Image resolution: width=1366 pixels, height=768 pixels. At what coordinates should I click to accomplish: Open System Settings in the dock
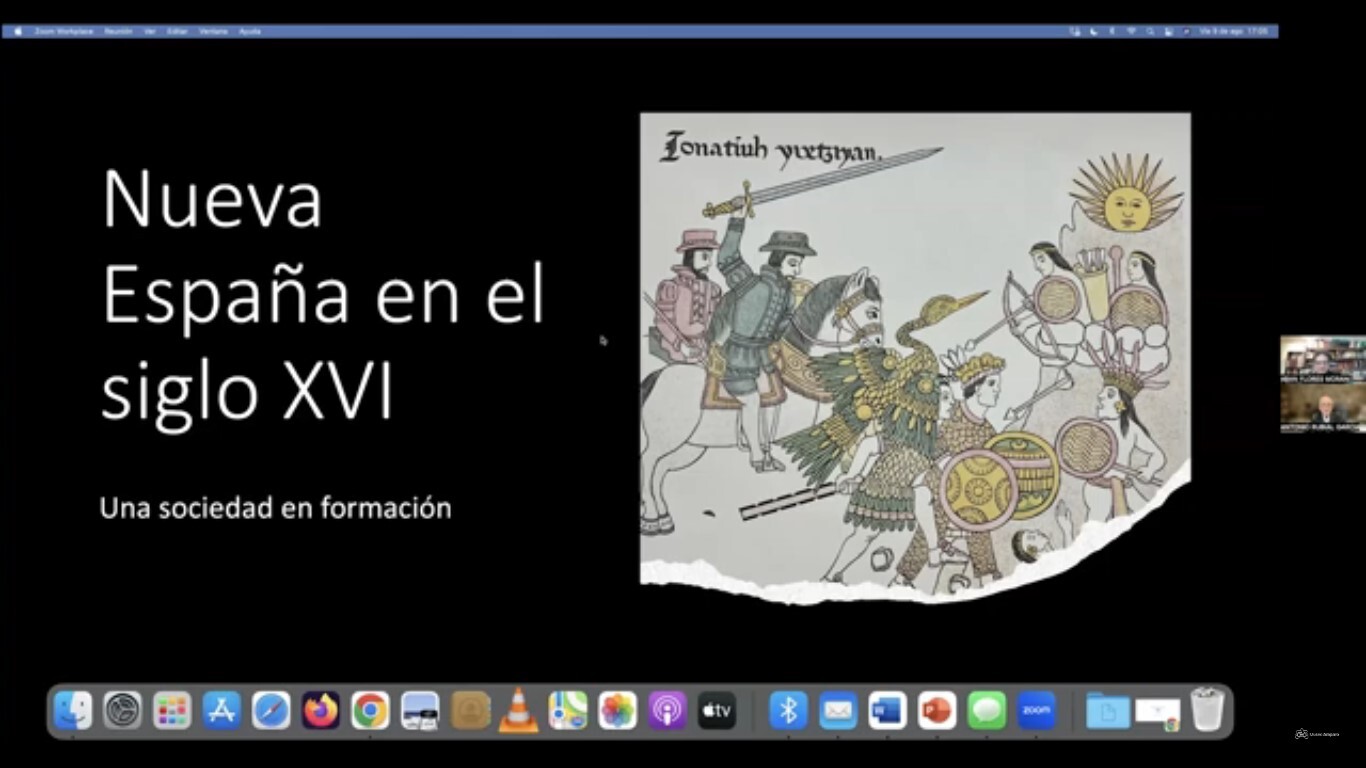pyautogui.click(x=123, y=711)
